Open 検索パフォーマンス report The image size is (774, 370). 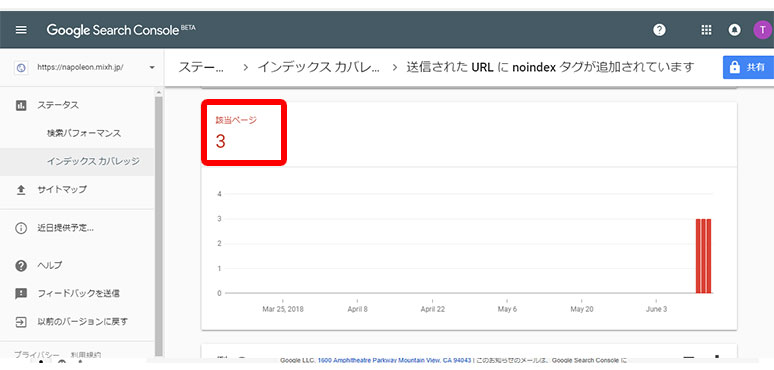[x=84, y=133]
